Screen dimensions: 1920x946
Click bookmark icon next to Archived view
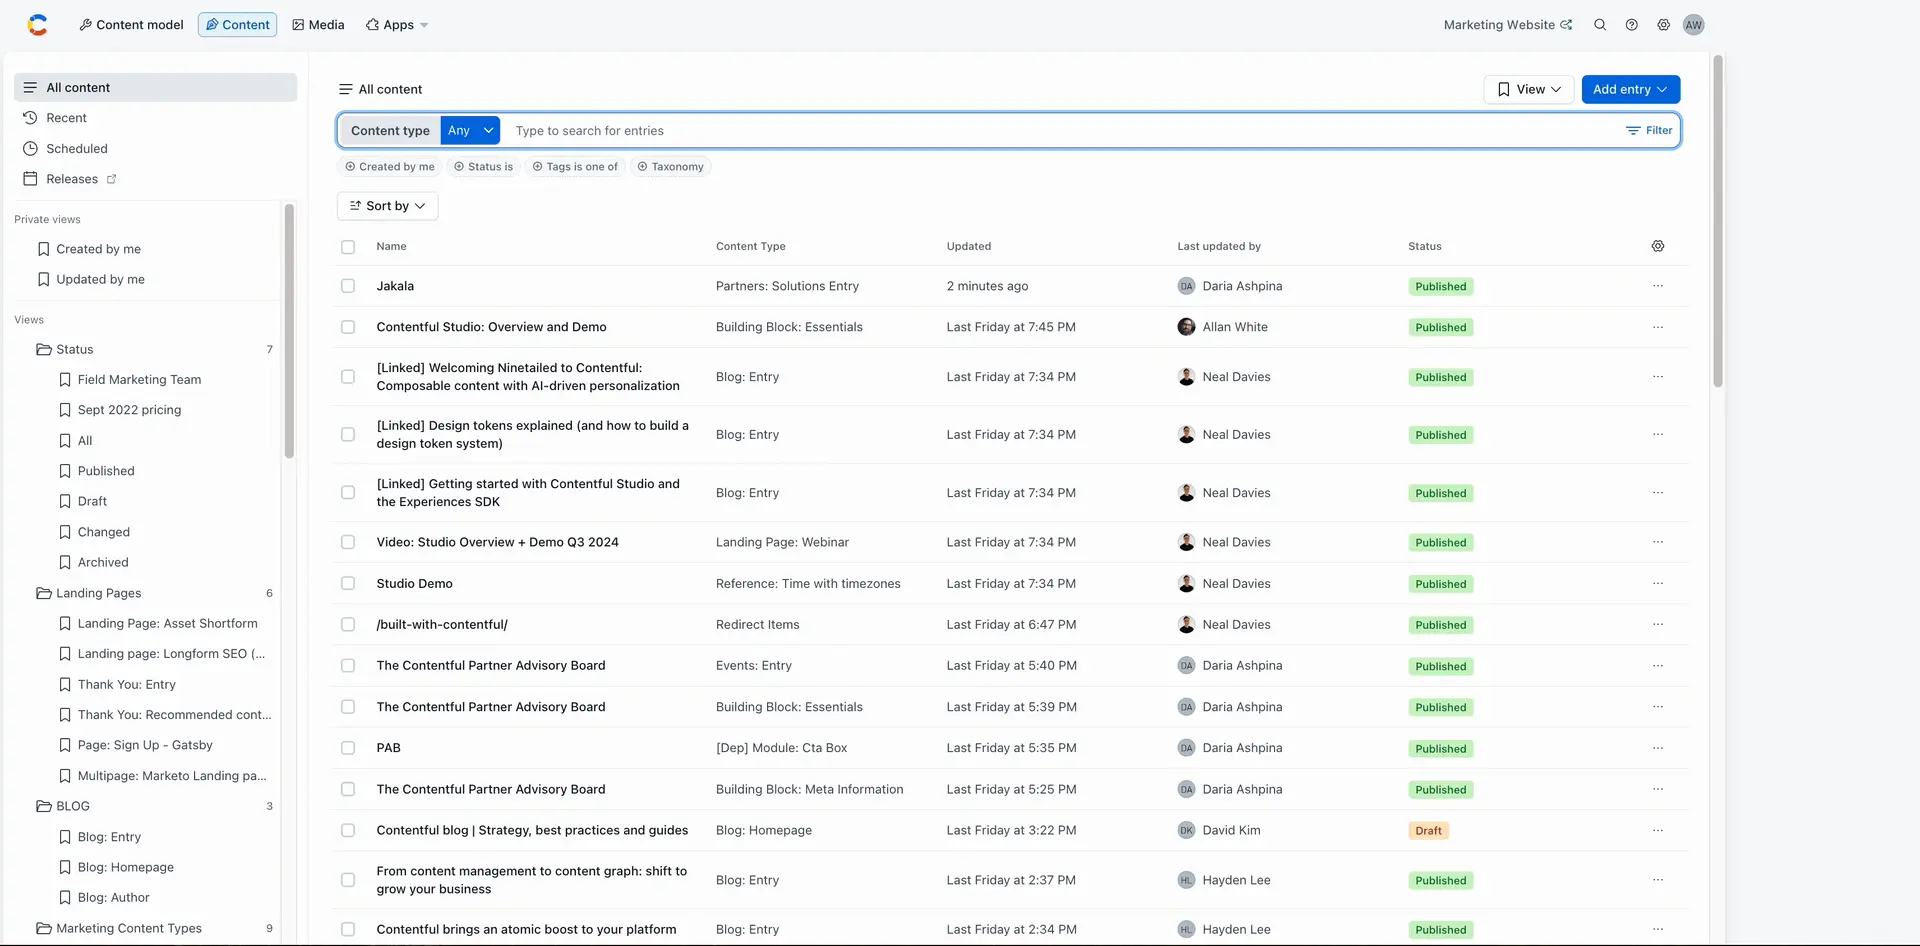(x=65, y=563)
